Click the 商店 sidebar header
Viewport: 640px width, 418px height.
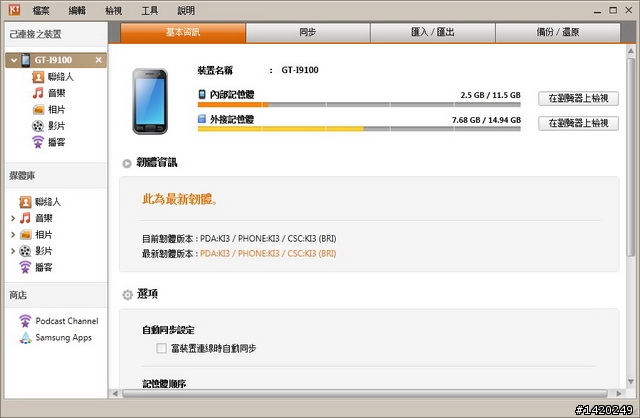[x=18, y=295]
